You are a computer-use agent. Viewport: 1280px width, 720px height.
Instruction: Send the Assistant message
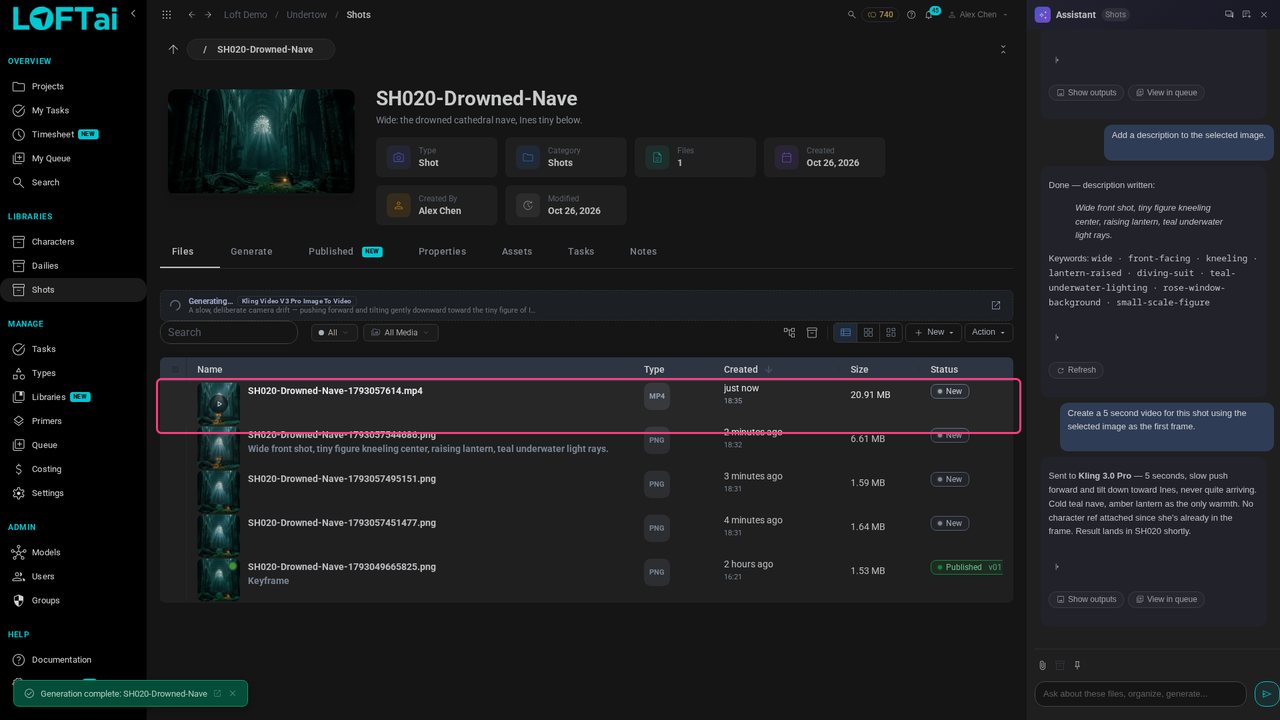(x=1266, y=694)
